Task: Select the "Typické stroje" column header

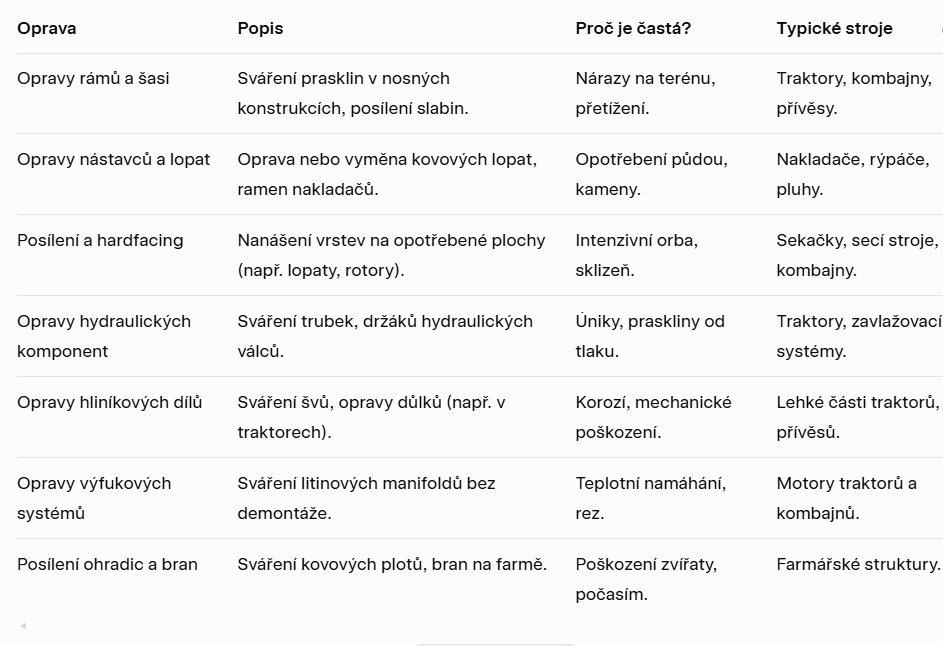Action: click(834, 28)
